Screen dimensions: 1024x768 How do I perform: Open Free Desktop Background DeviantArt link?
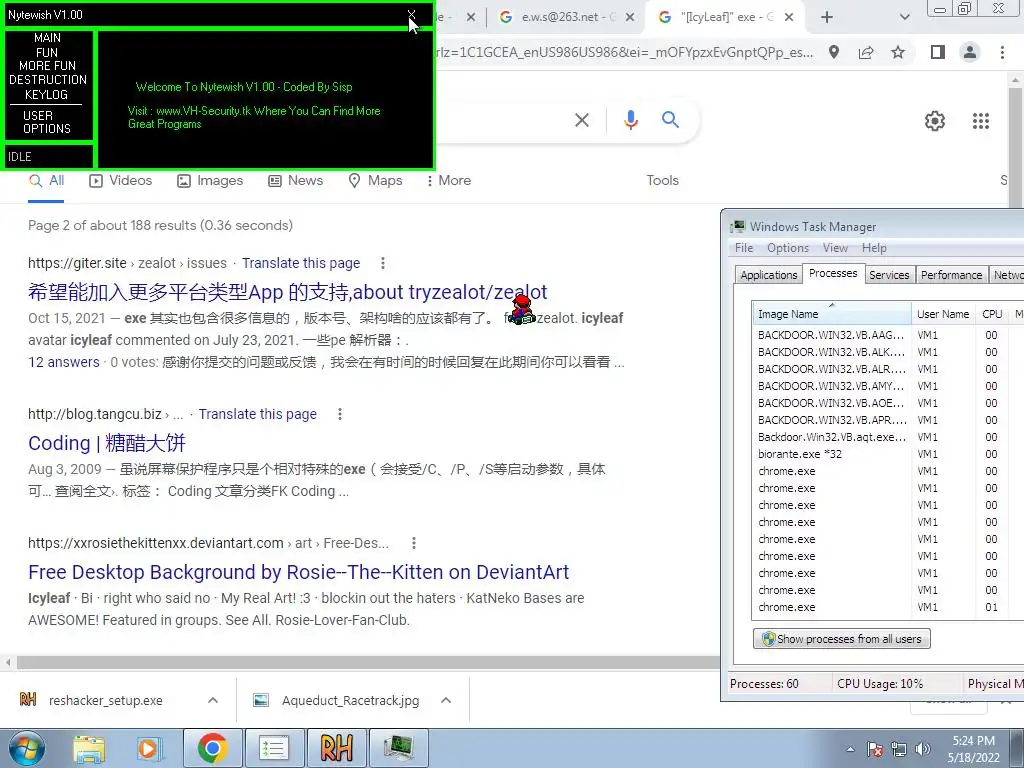(298, 572)
